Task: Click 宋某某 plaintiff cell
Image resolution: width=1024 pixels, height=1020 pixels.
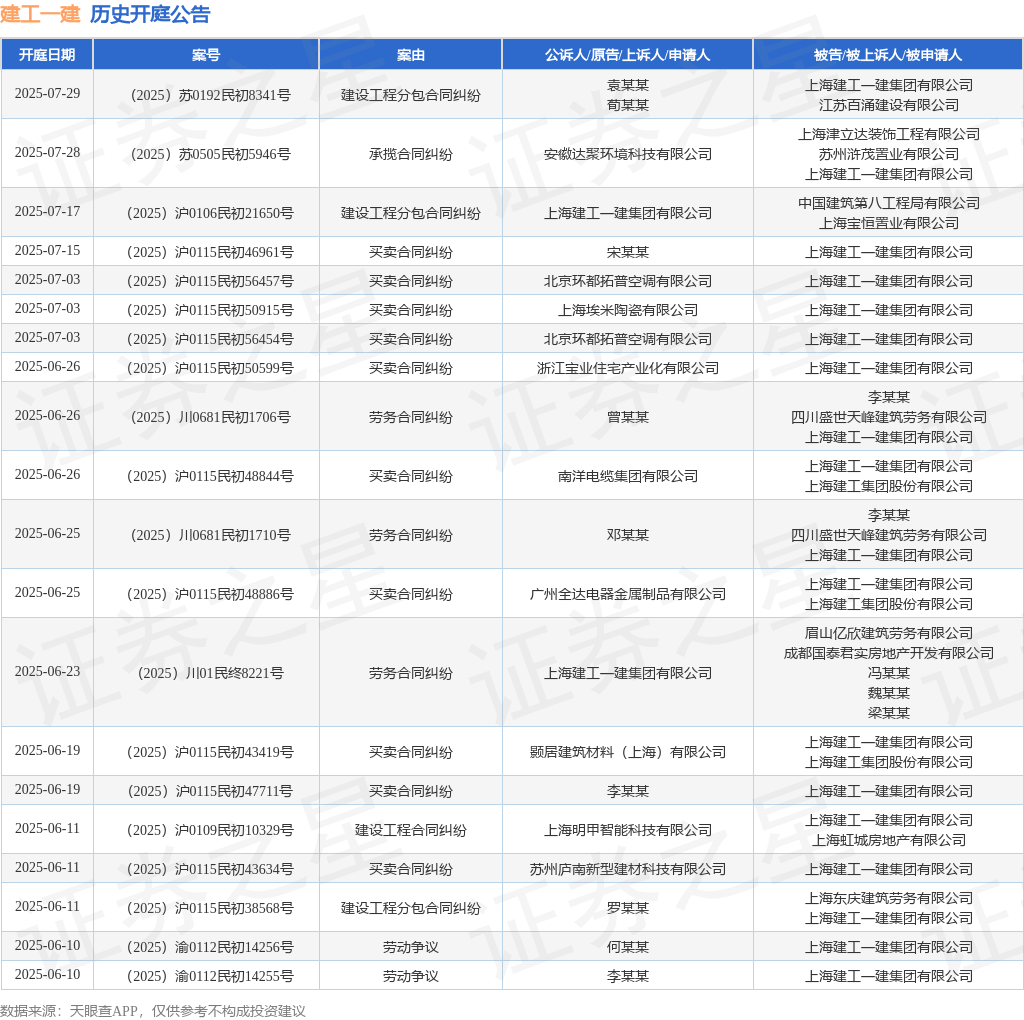Action: pos(628,252)
